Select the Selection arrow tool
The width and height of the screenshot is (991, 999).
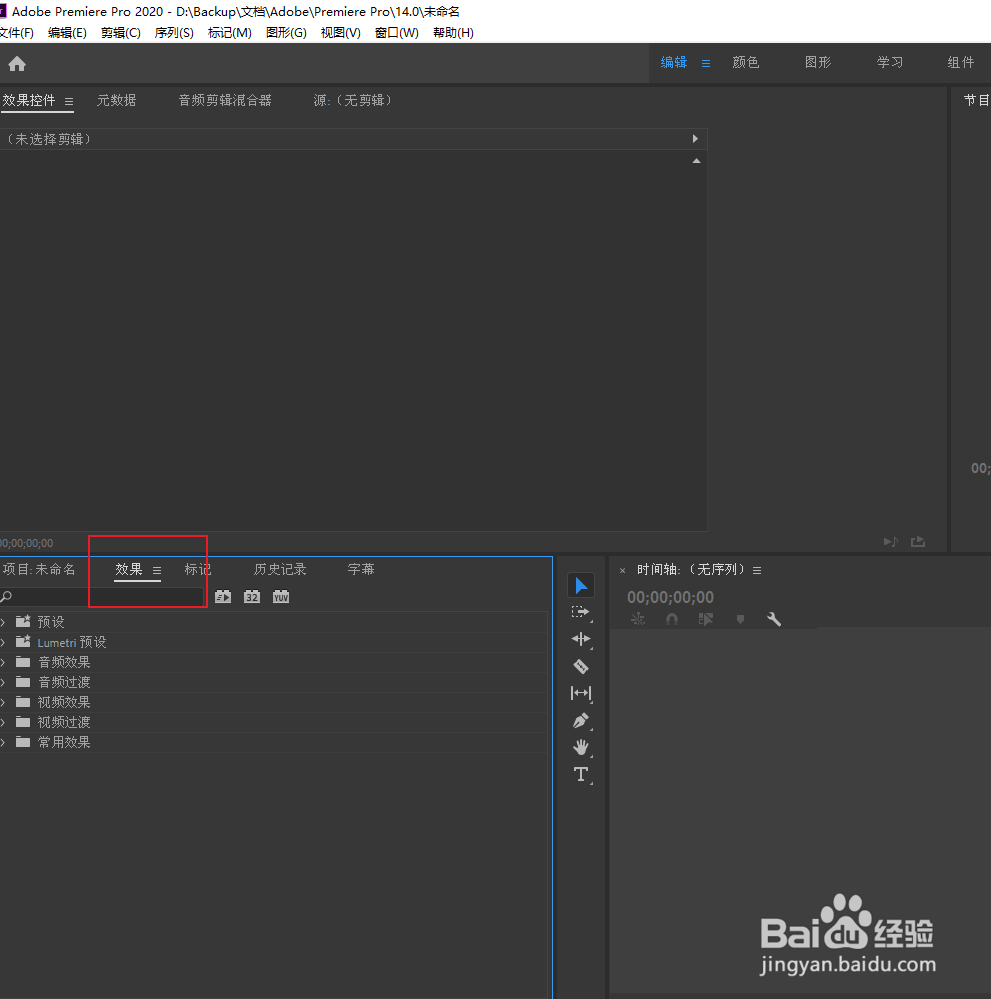(x=581, y=586)
